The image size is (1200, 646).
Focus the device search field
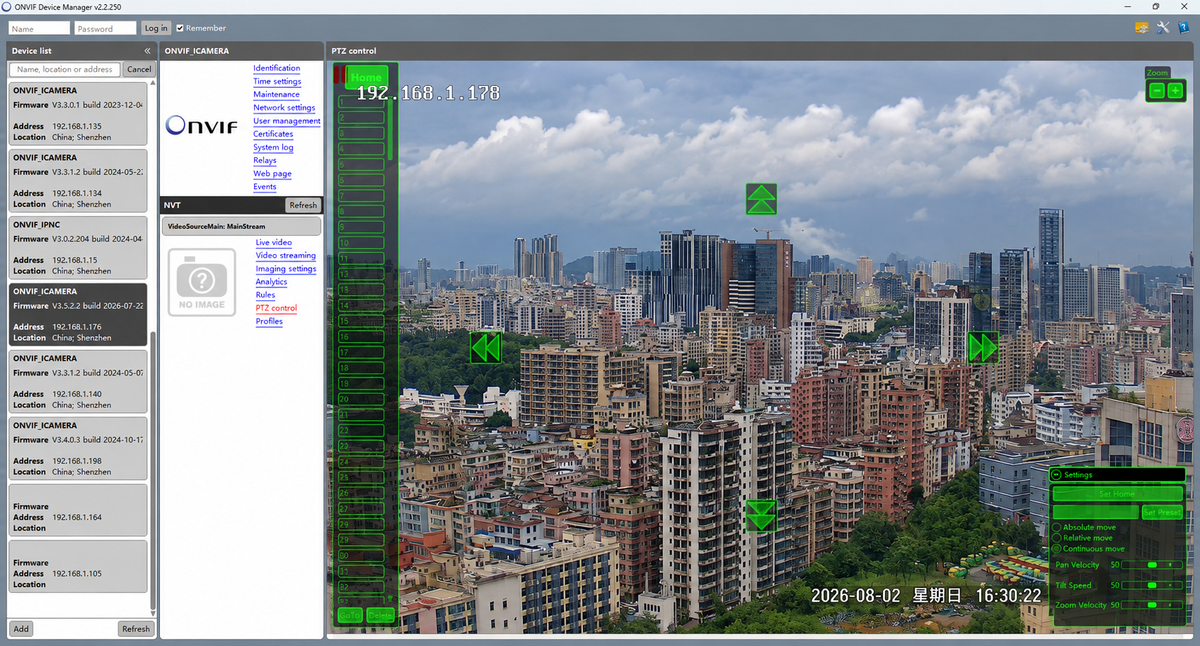click(65, 70)
